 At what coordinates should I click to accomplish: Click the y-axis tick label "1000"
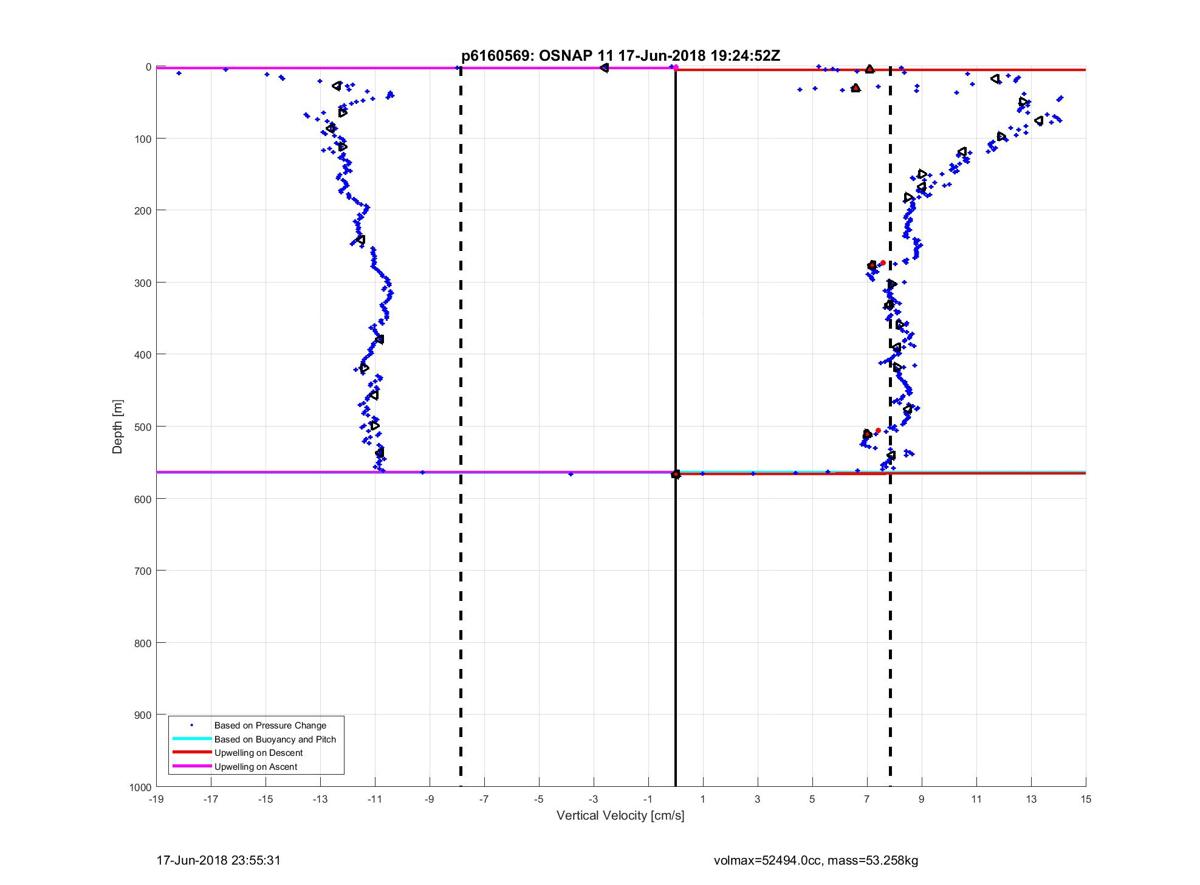(x=139, y=787)
